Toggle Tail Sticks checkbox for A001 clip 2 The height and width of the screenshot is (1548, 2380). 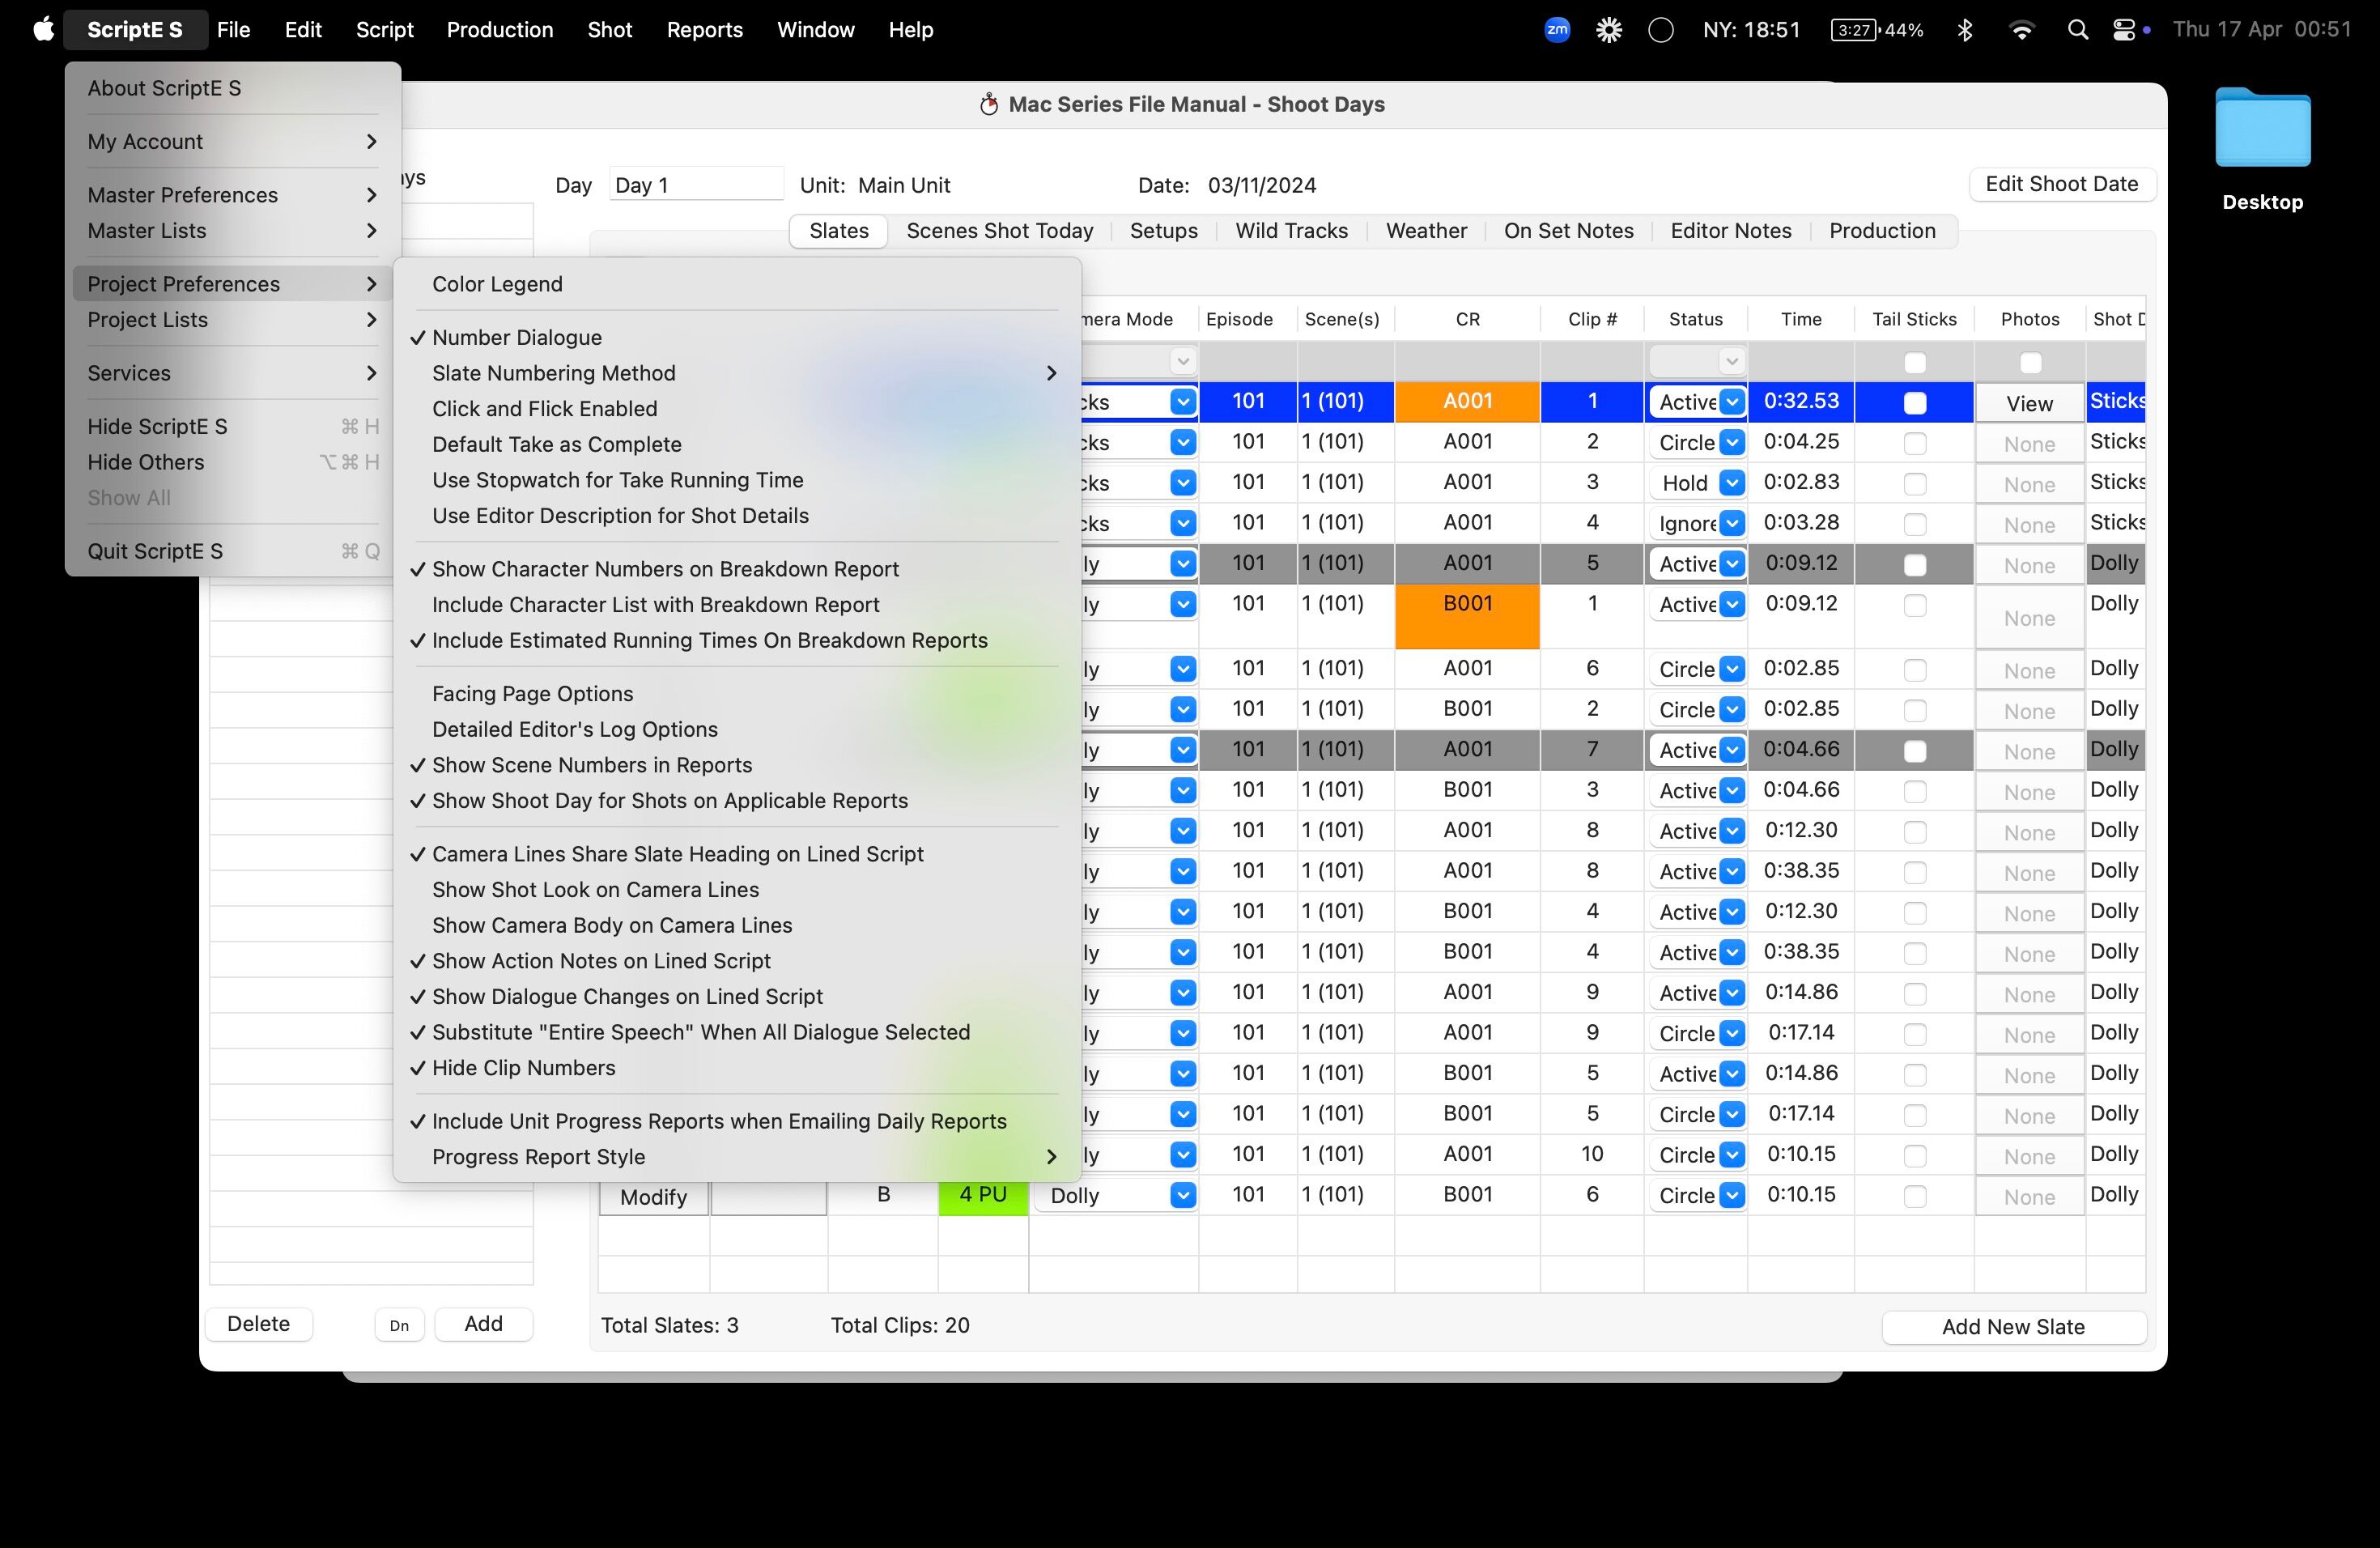(1914, 443)
